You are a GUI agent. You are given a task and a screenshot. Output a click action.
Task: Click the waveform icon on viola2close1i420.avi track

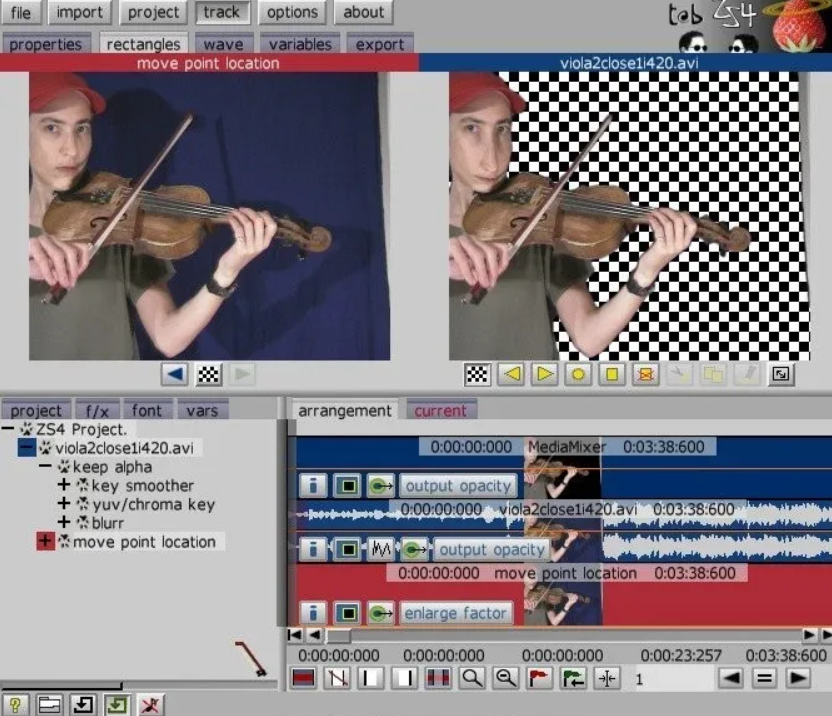tap(380, 549)
